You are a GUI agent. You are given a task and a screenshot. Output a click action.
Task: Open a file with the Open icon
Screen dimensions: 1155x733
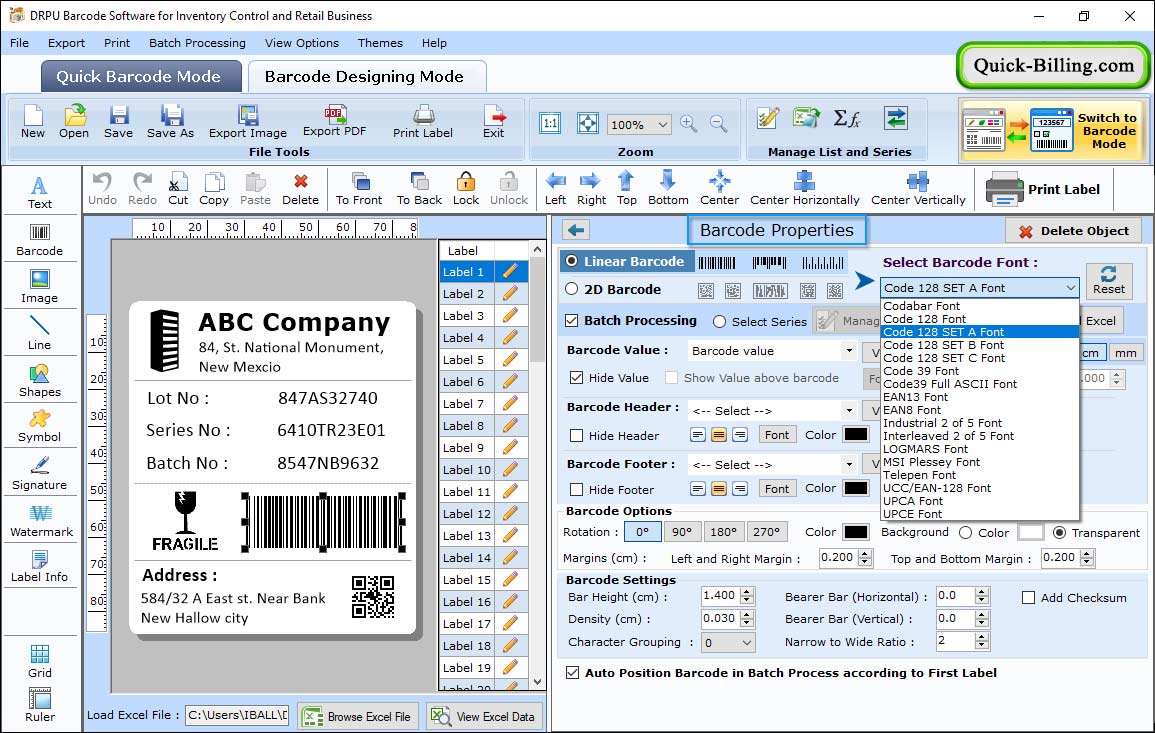pos(74,122)
